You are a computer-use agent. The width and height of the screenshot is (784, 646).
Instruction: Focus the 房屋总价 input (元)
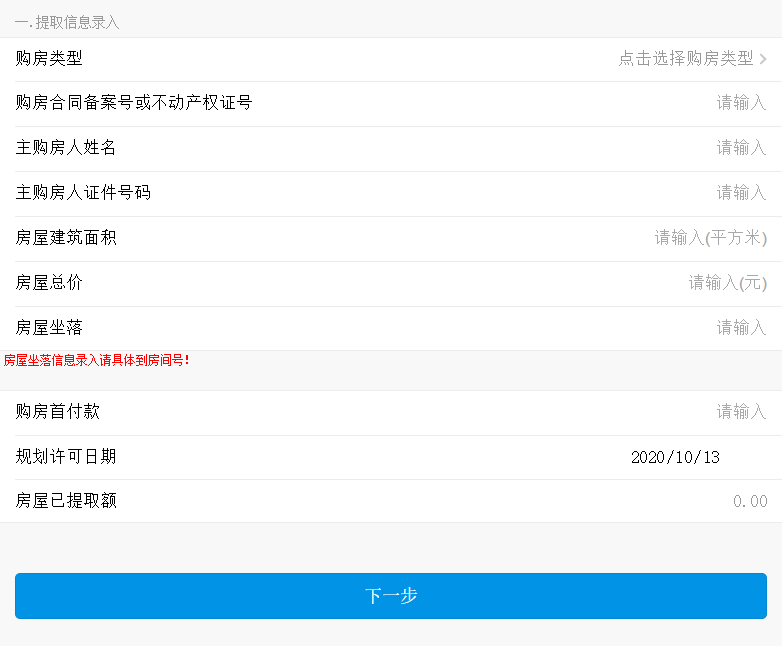pyautogui.click(x=727, y=283)
